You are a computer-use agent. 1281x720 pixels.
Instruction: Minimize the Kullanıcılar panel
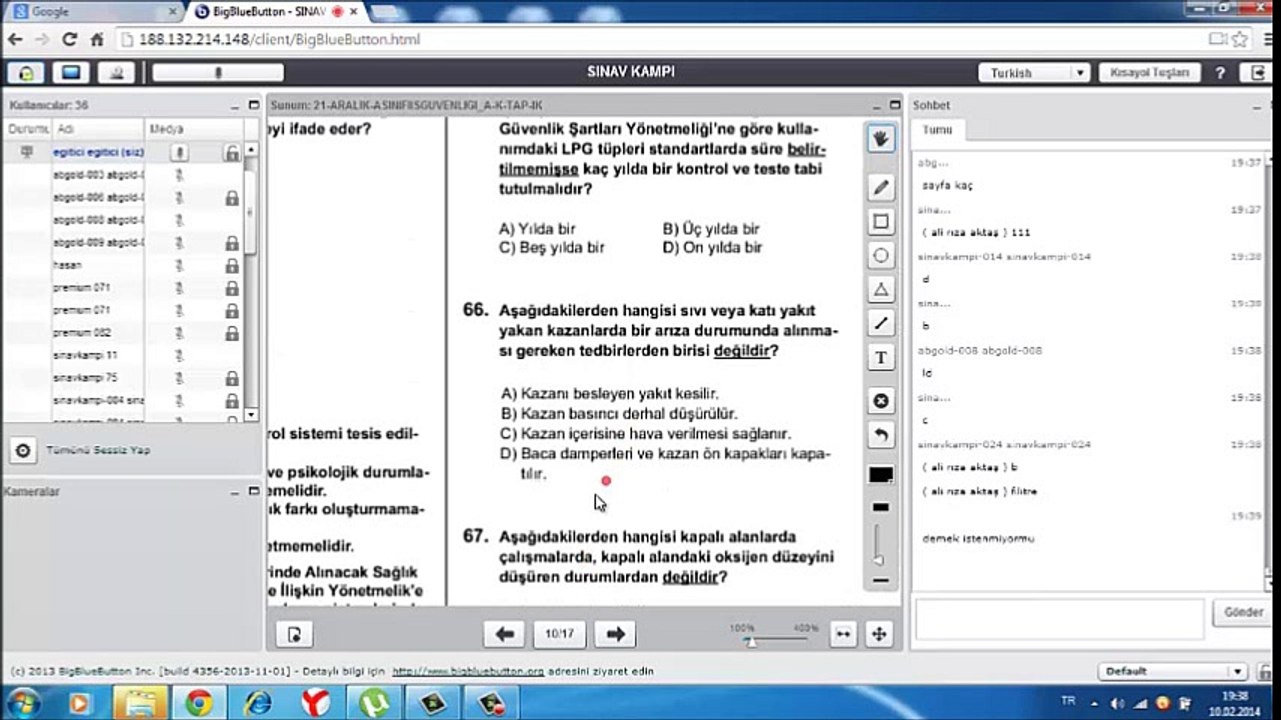(x=235, y=105)
